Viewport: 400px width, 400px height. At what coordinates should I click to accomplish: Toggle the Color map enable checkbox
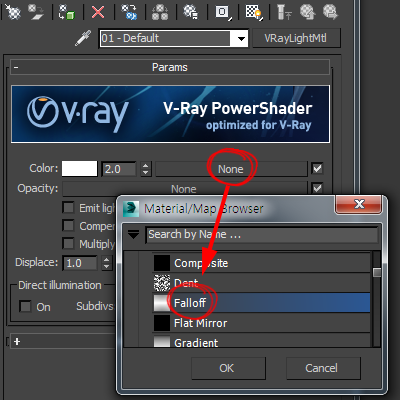click(x=317, y=169)
